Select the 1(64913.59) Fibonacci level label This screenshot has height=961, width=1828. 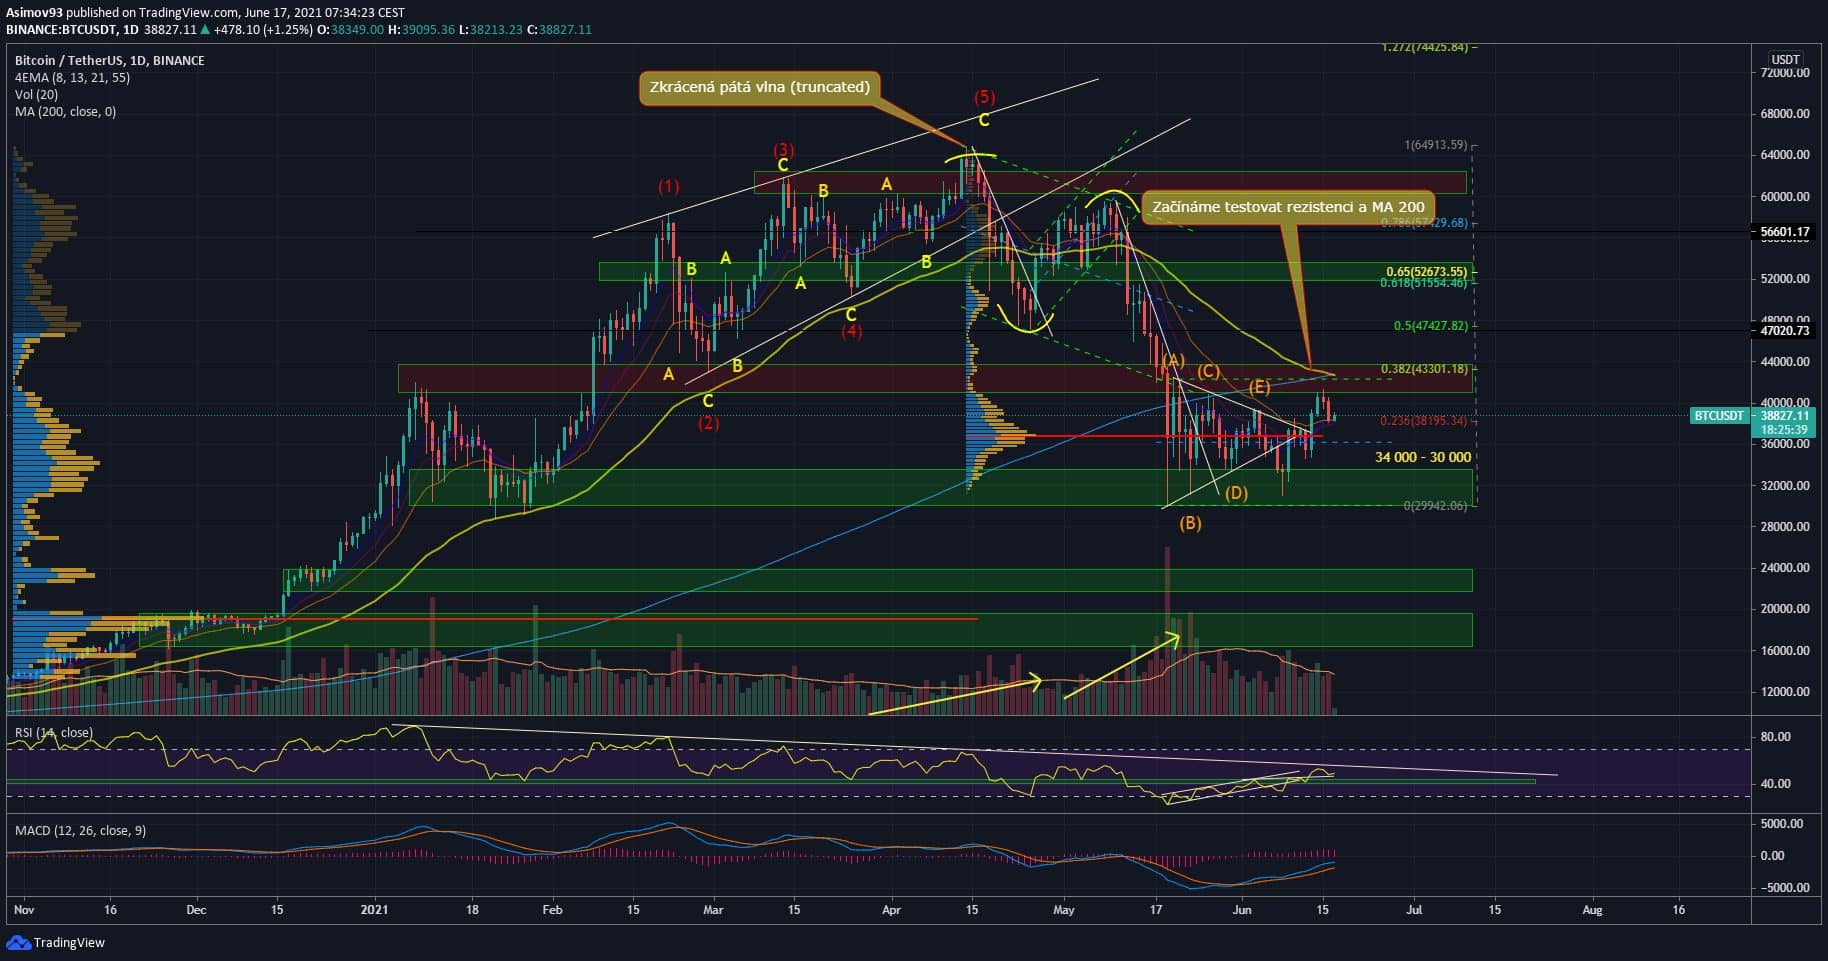click(x=1436, y=145)
